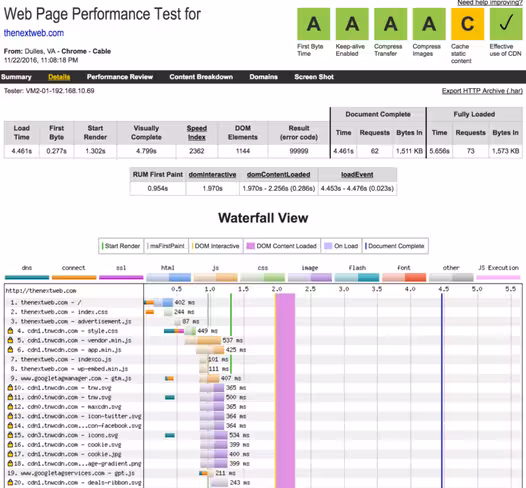This screenshot has height=488, width=526.
Task: Click the lock icon on row 4 style.css
Action: point(10,331)
